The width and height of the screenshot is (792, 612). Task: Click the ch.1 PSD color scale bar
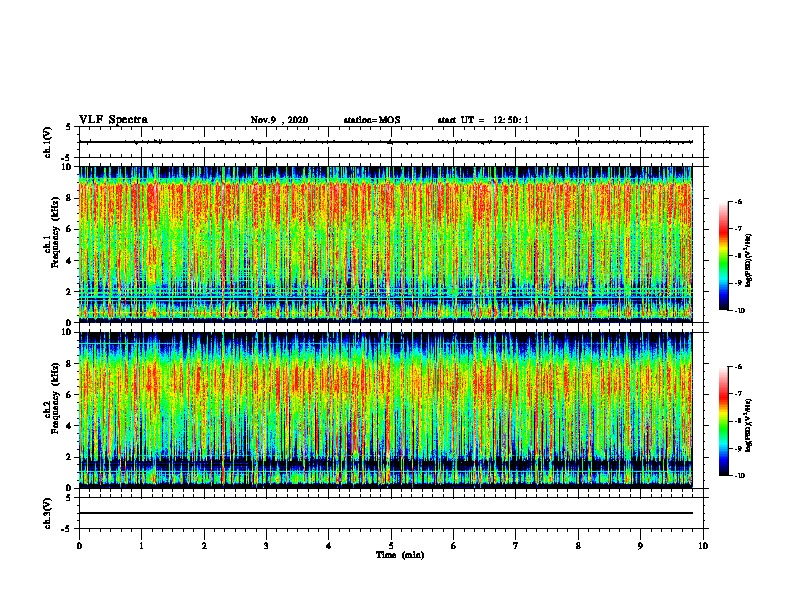(724, 256)
